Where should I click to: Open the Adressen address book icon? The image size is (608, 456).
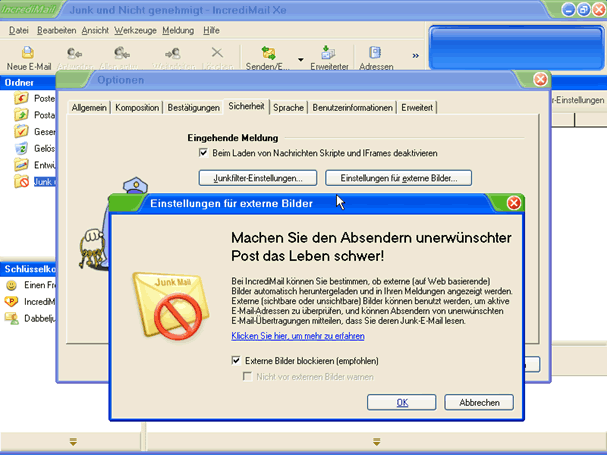tap(375, 52)
